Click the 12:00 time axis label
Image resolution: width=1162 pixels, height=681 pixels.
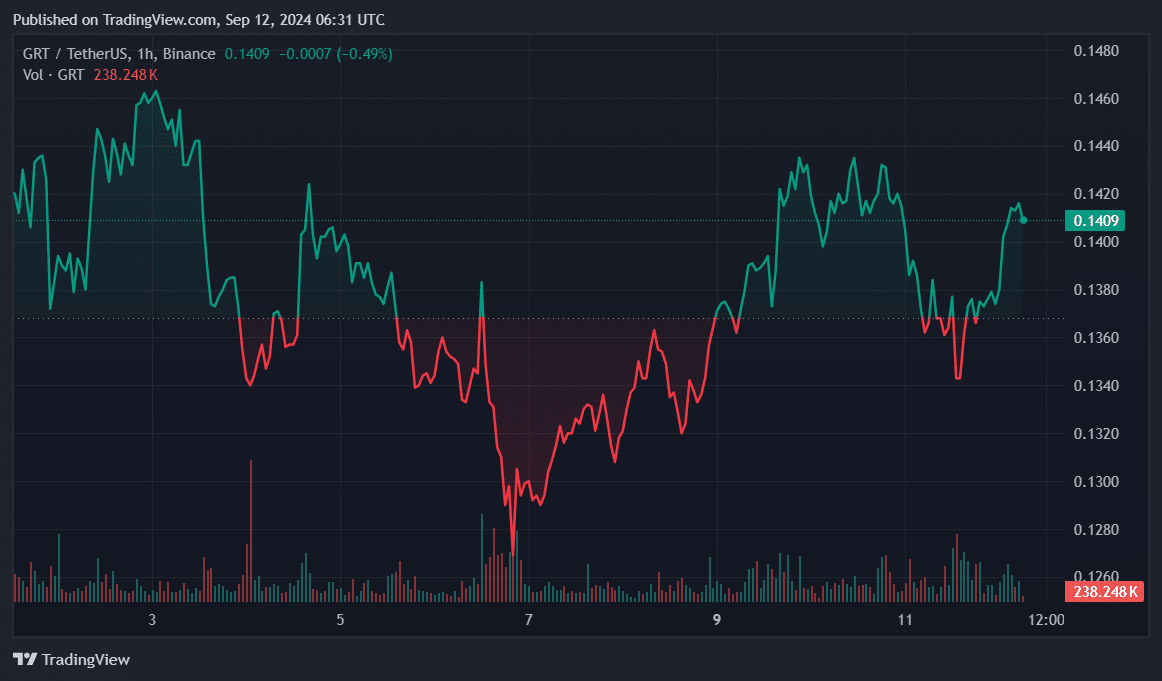tap(1046, 619)
